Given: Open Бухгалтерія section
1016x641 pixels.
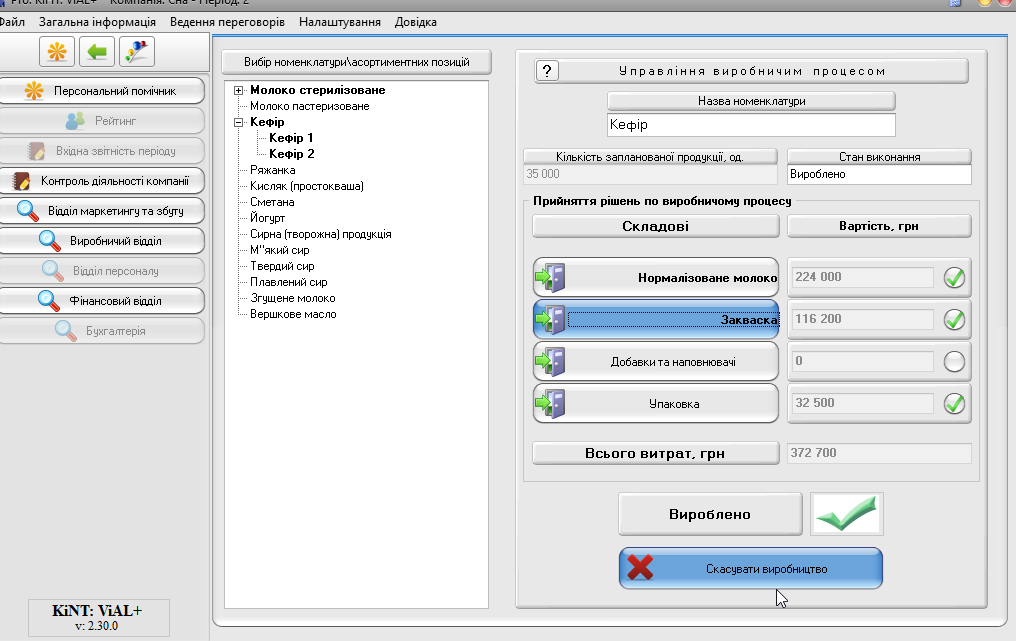Looking at the screenshot, I should click(x=102, y=331).
